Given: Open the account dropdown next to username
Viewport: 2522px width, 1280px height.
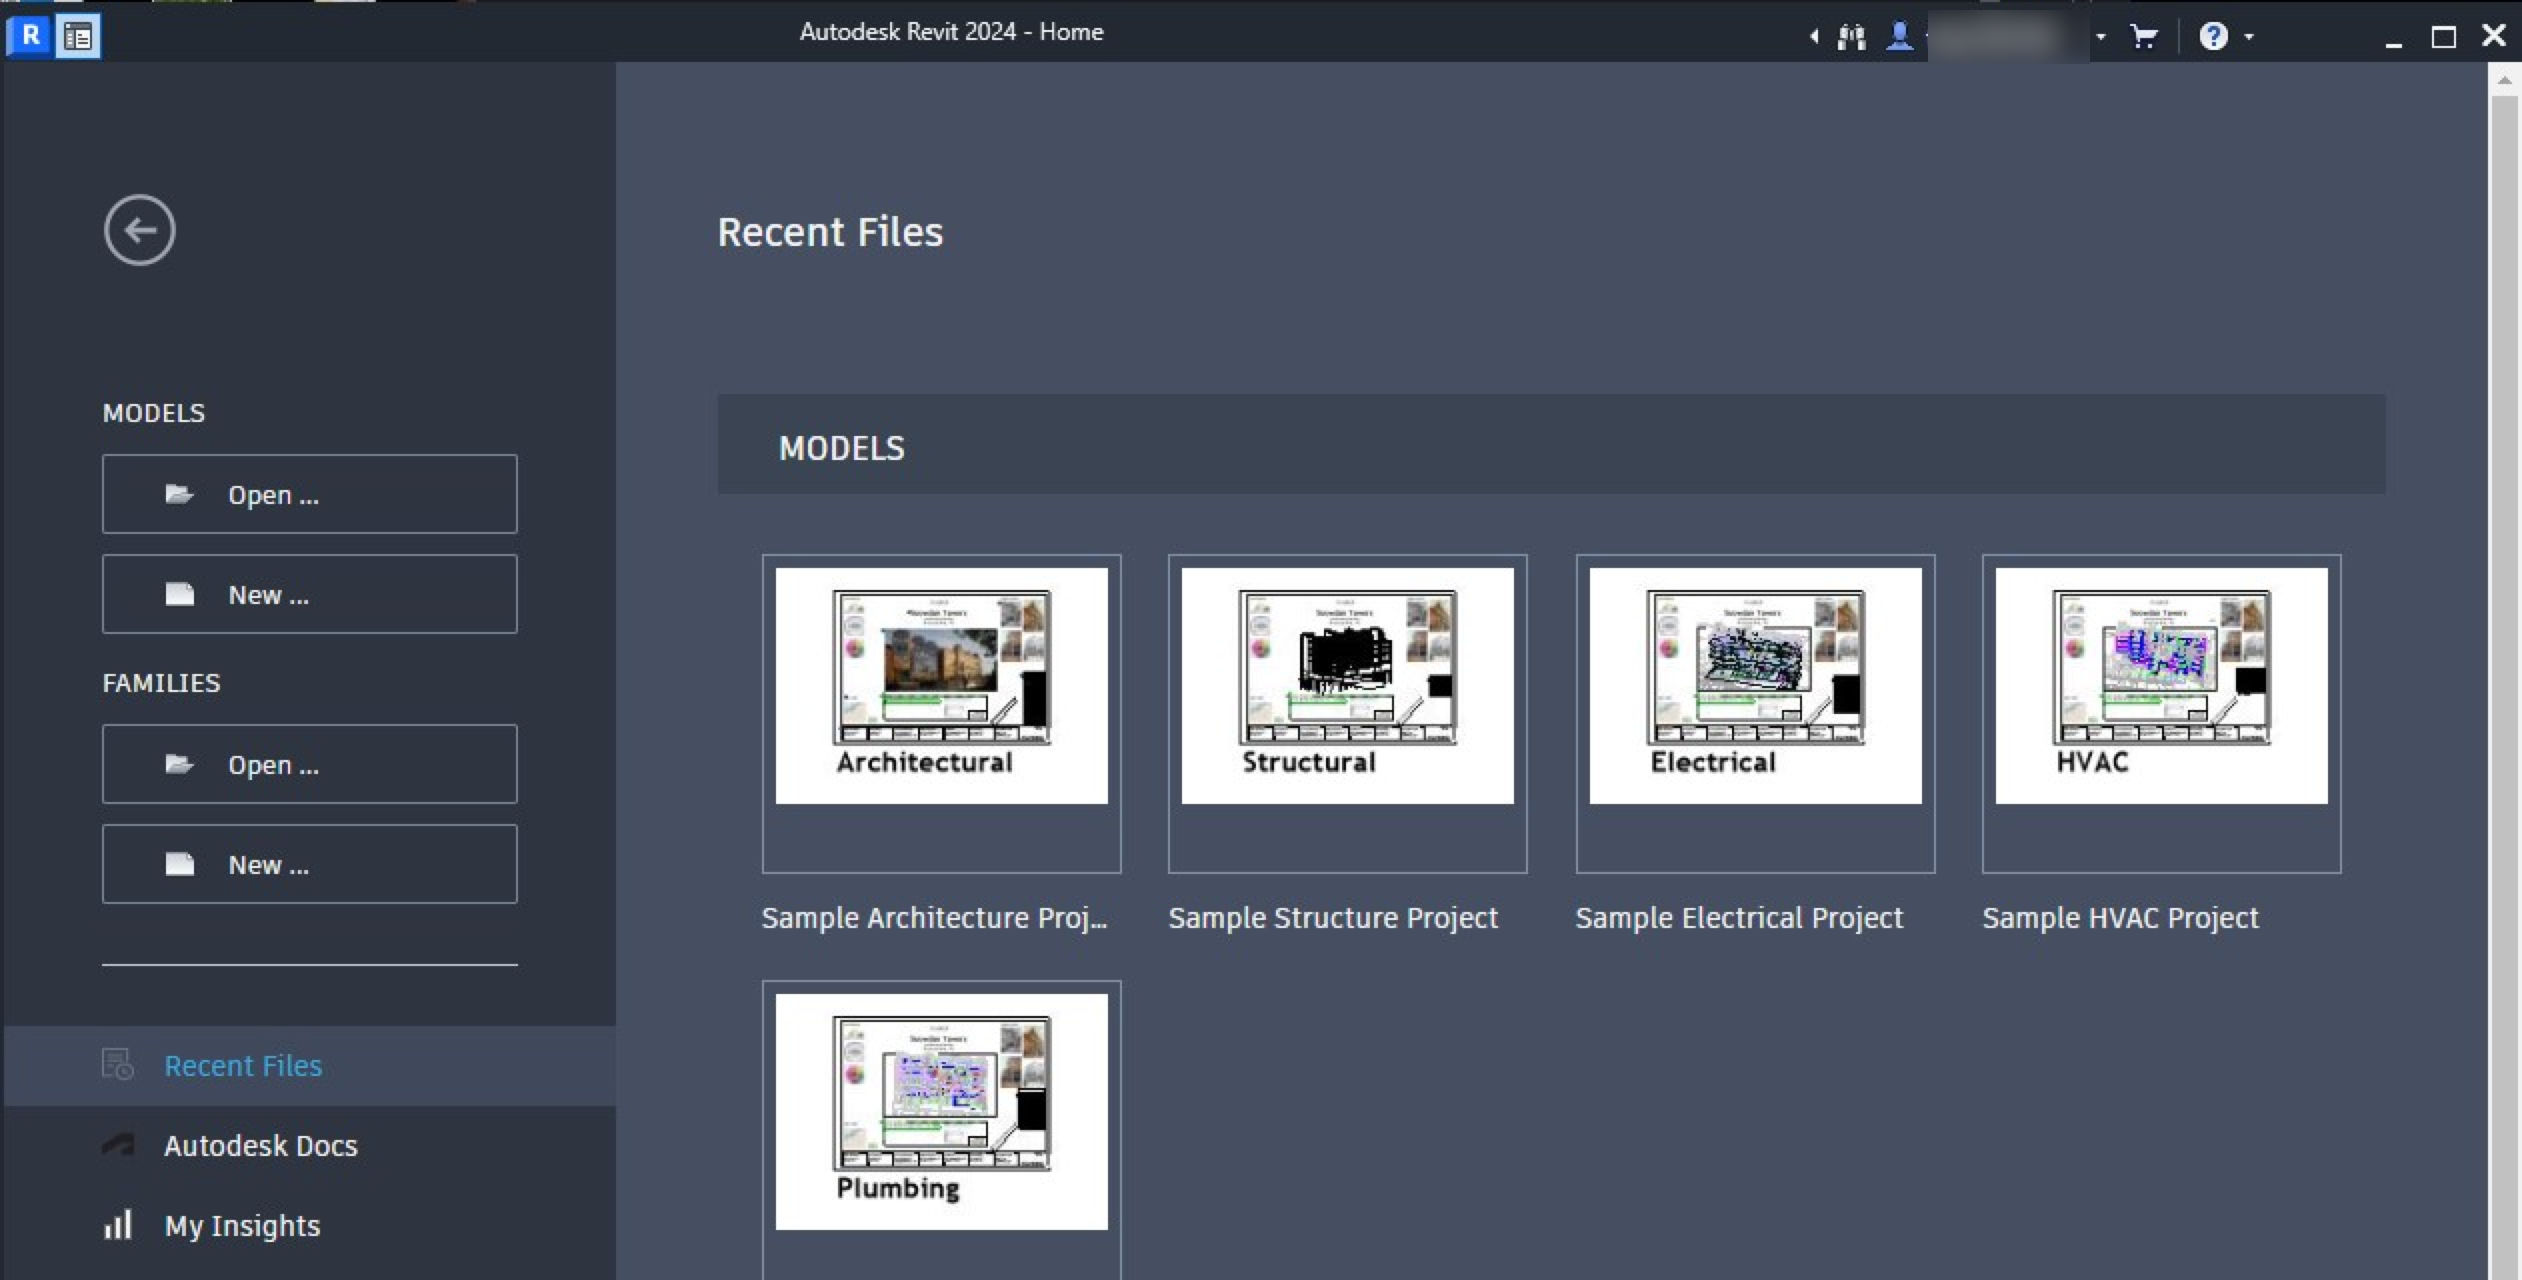Looking at the screenshot, I should (2098, 36).
